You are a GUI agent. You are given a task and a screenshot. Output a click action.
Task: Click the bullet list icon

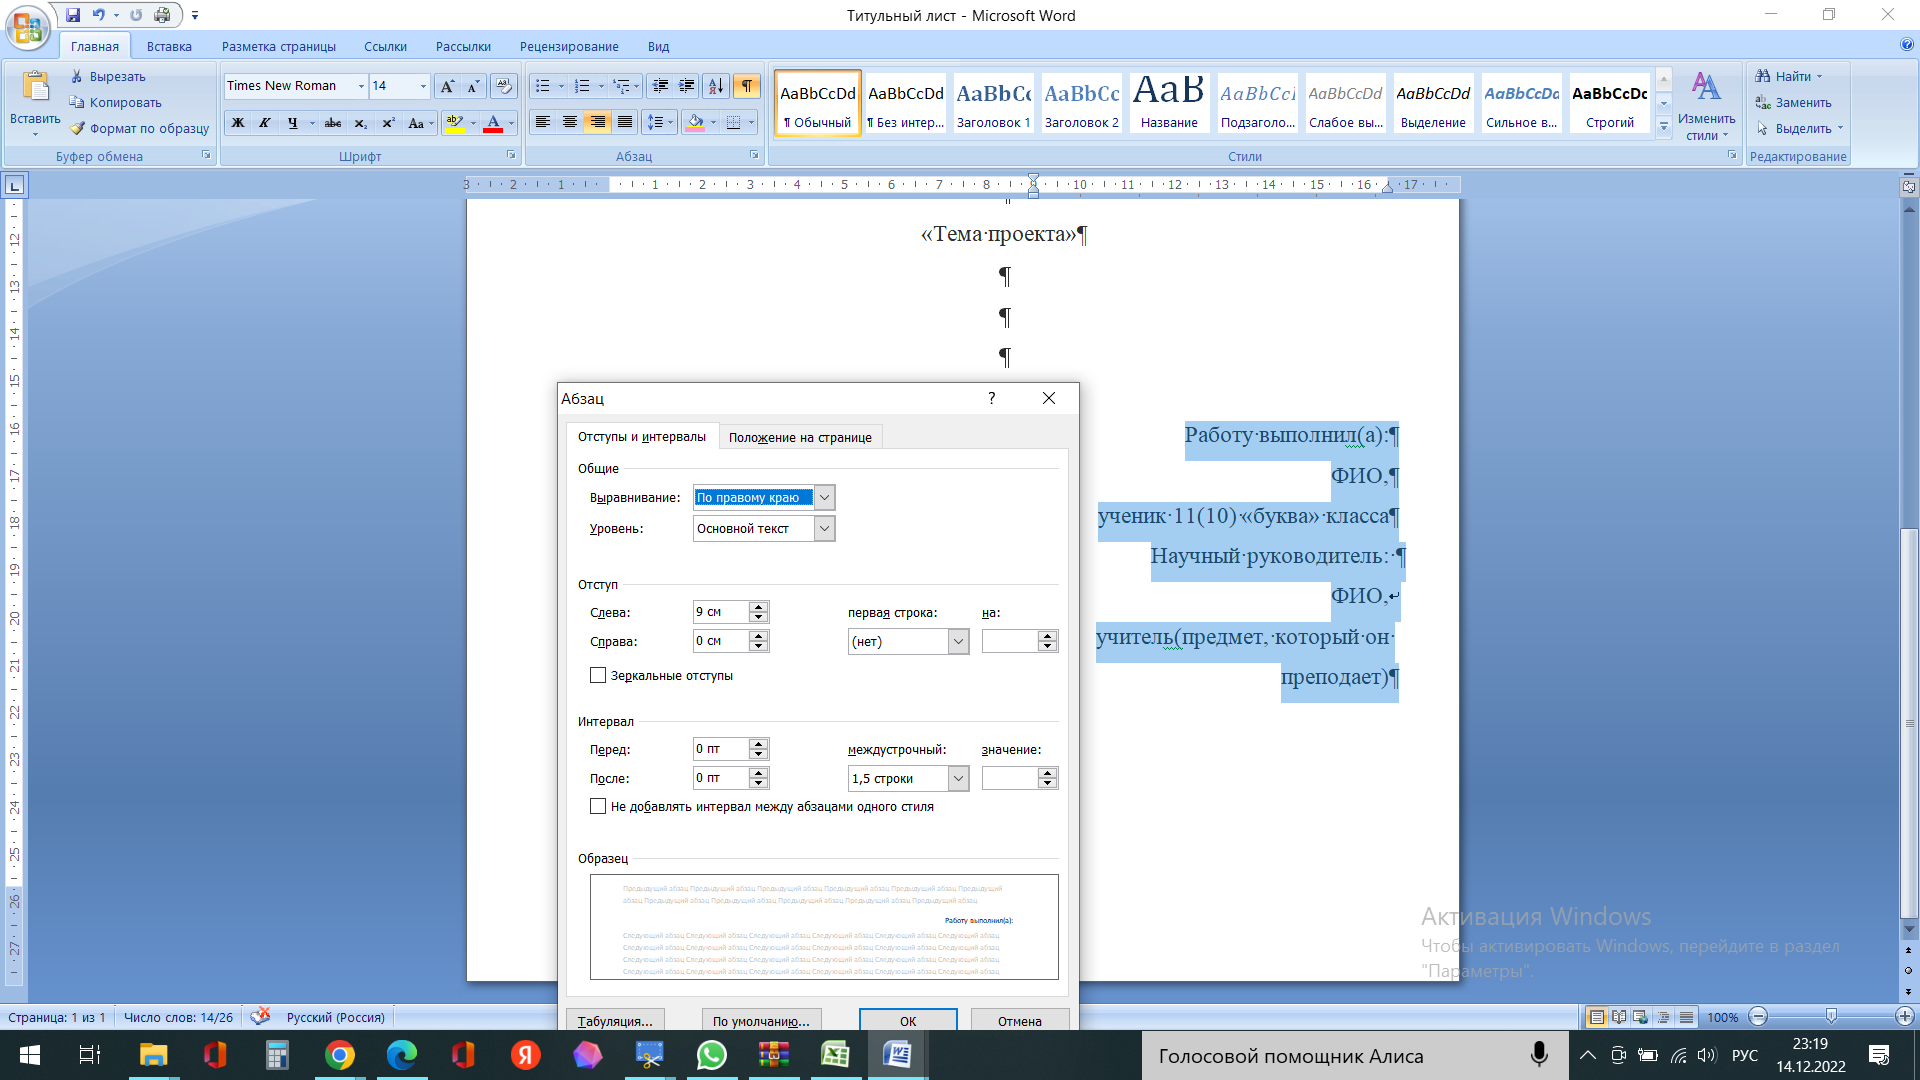(543, 86)
